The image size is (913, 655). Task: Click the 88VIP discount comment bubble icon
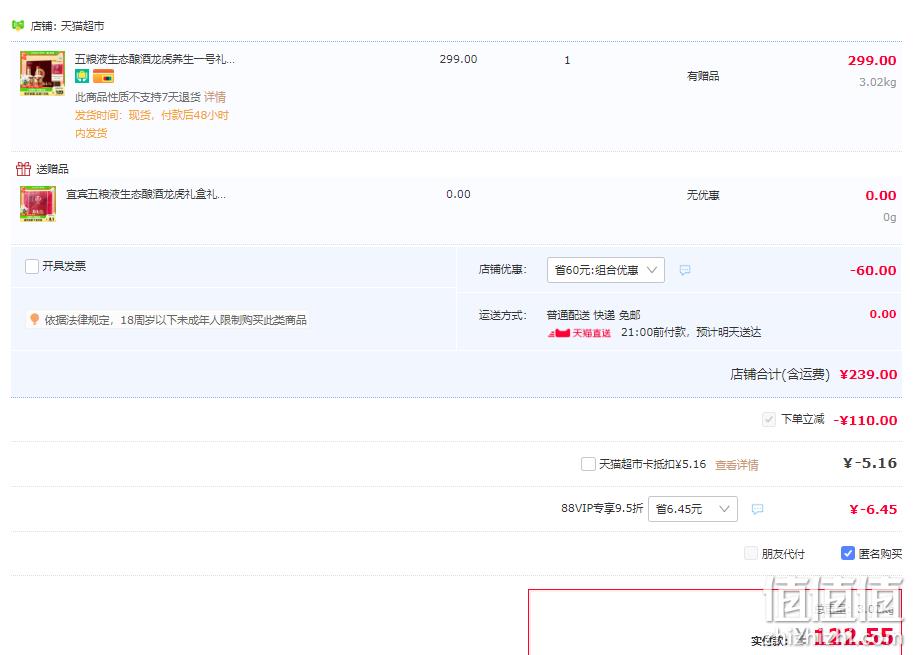tap(757, 509)
